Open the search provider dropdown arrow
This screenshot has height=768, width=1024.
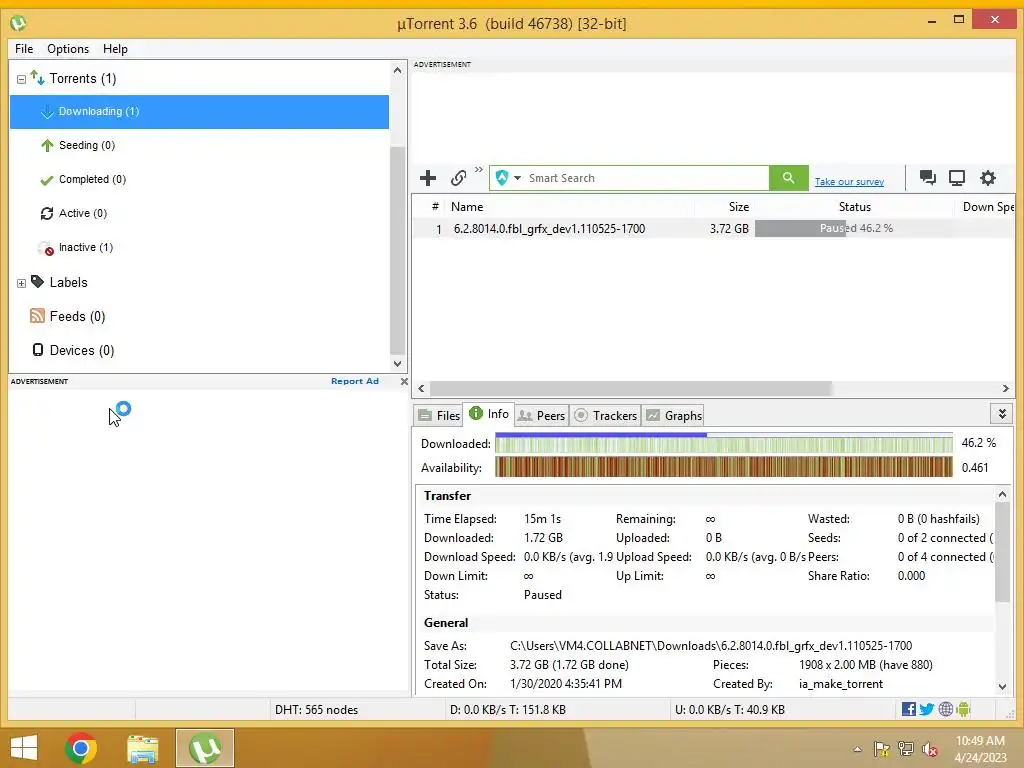pos(517,178)
